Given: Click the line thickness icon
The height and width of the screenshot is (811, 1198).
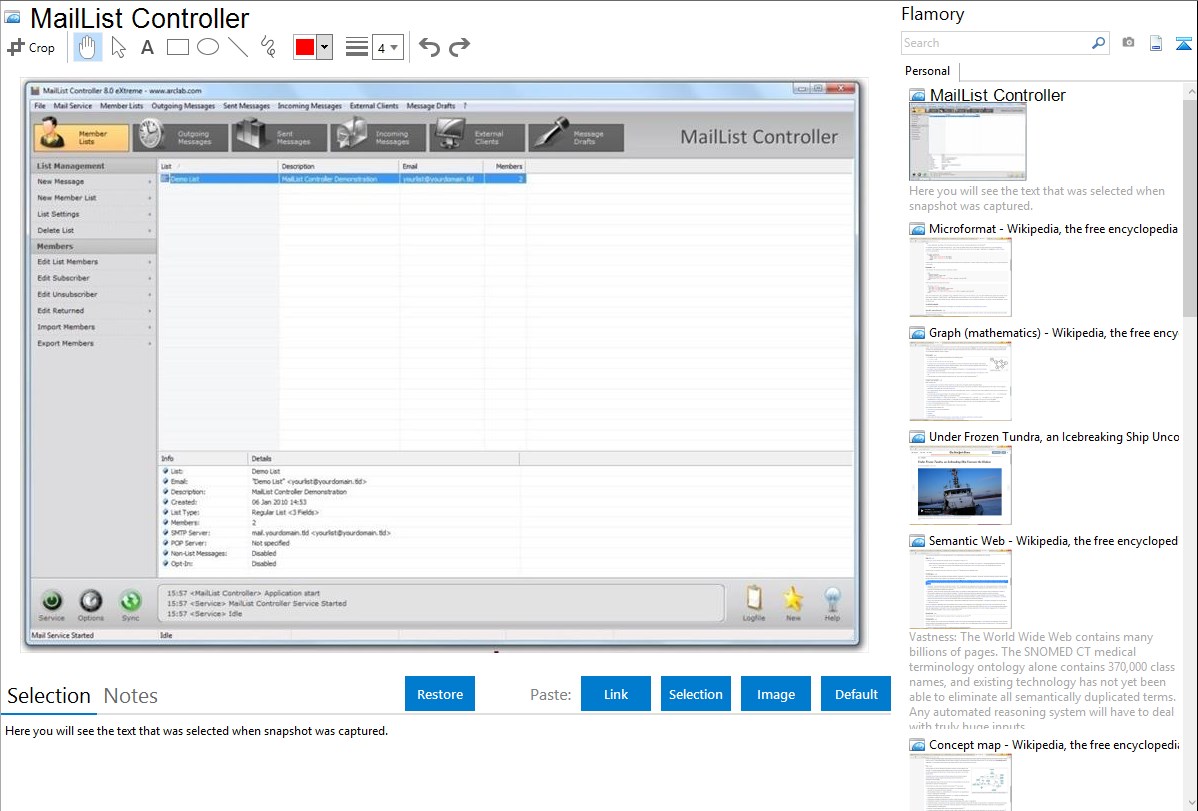Looking at the screenshot, I should pyautogui.click(x=357, y=47).
